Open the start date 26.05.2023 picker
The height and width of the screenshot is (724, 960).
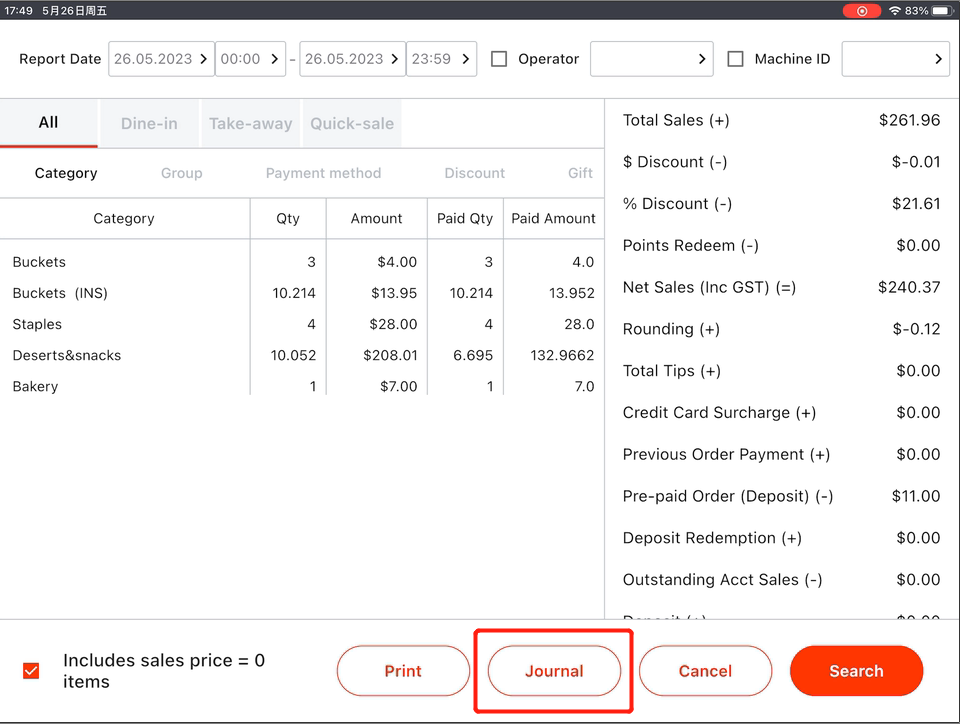point(161,59)
